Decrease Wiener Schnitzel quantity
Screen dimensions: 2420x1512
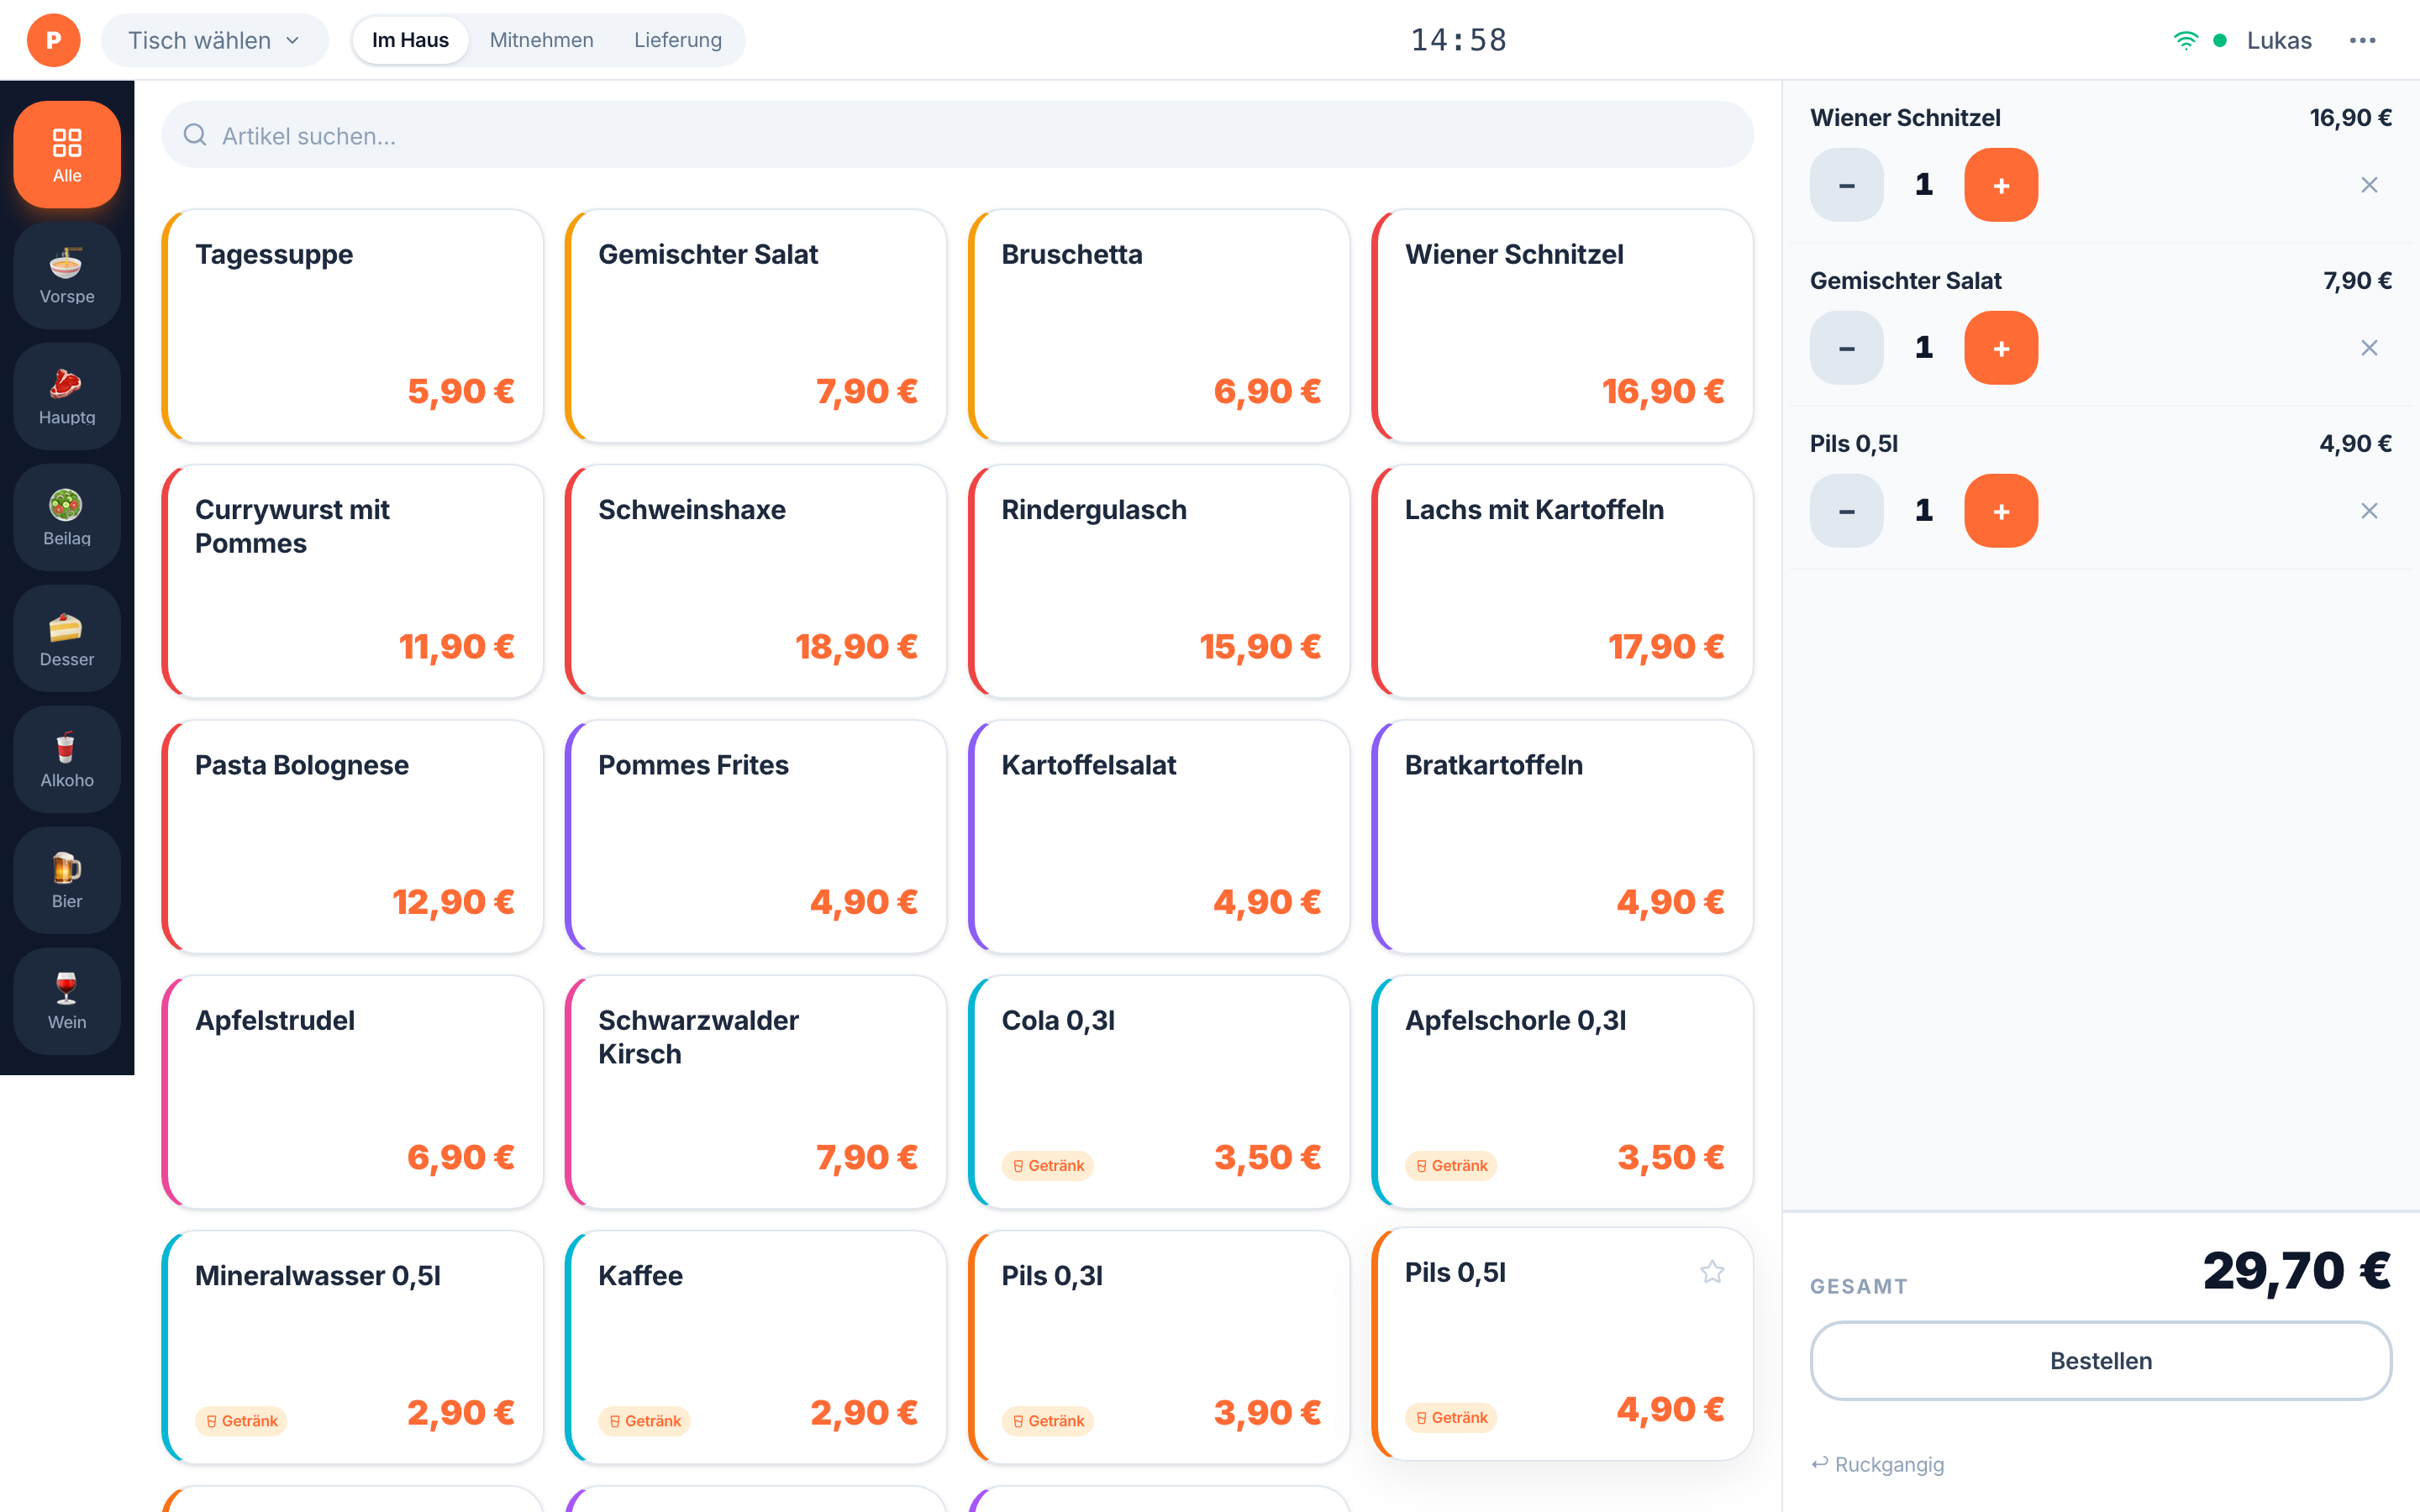tap(1847, 185)
